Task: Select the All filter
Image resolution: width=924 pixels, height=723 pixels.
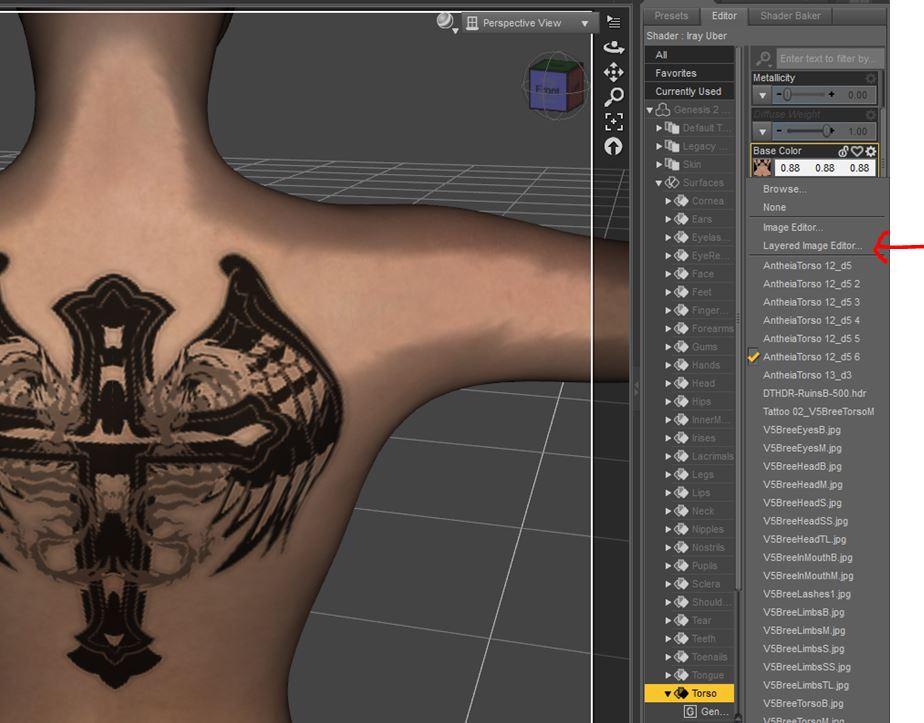Action: (689, 55)
